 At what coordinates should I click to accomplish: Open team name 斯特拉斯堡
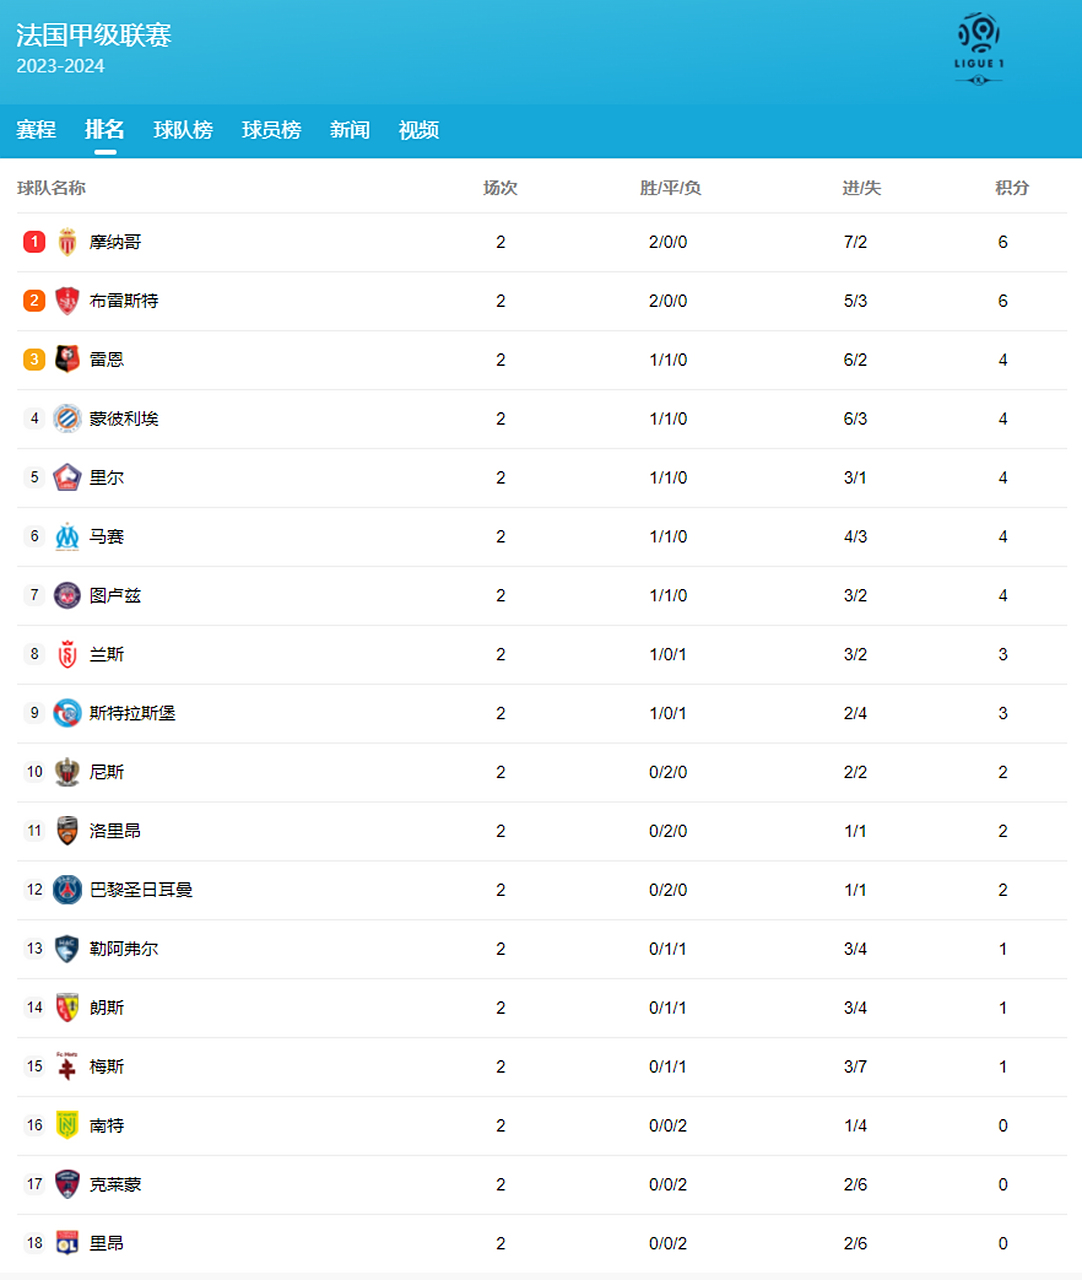[132, 713]
